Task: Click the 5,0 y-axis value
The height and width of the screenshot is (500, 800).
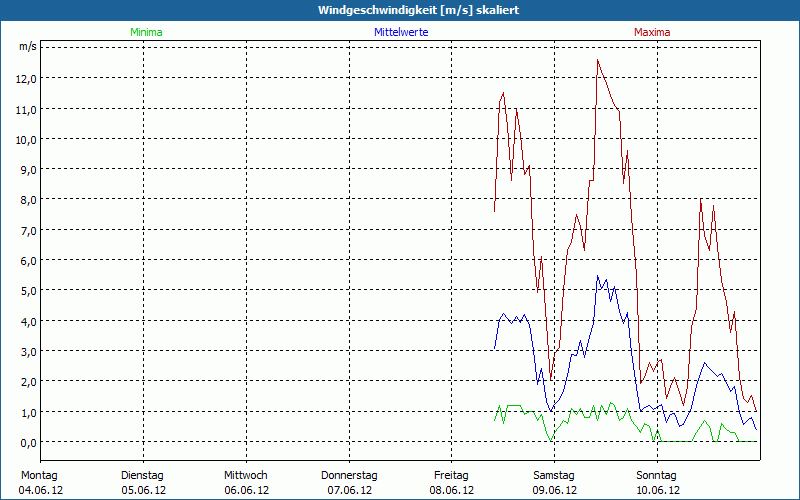Action: 29,291
